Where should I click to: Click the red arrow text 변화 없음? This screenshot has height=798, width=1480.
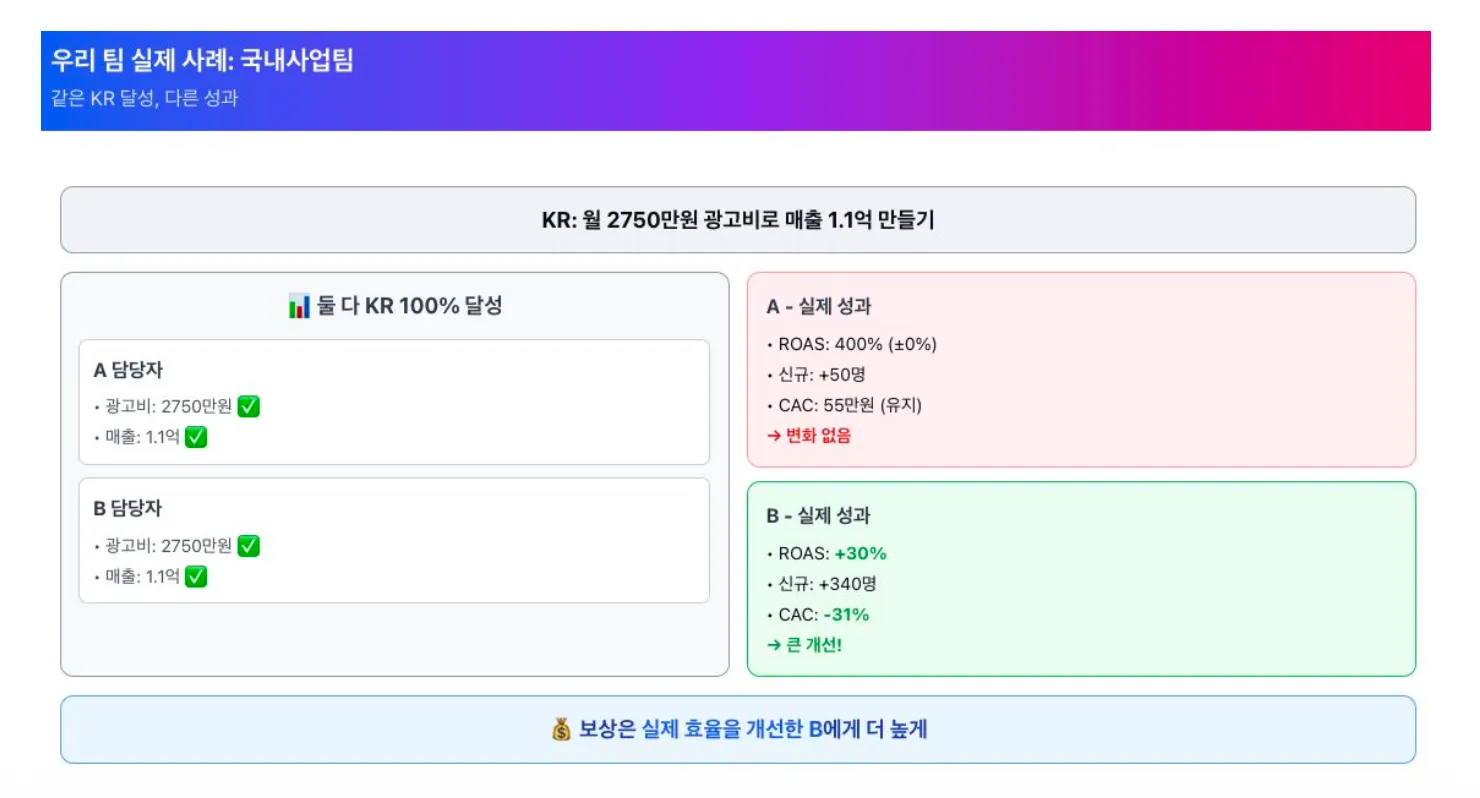pyautogui.click(x=809, y=435)
